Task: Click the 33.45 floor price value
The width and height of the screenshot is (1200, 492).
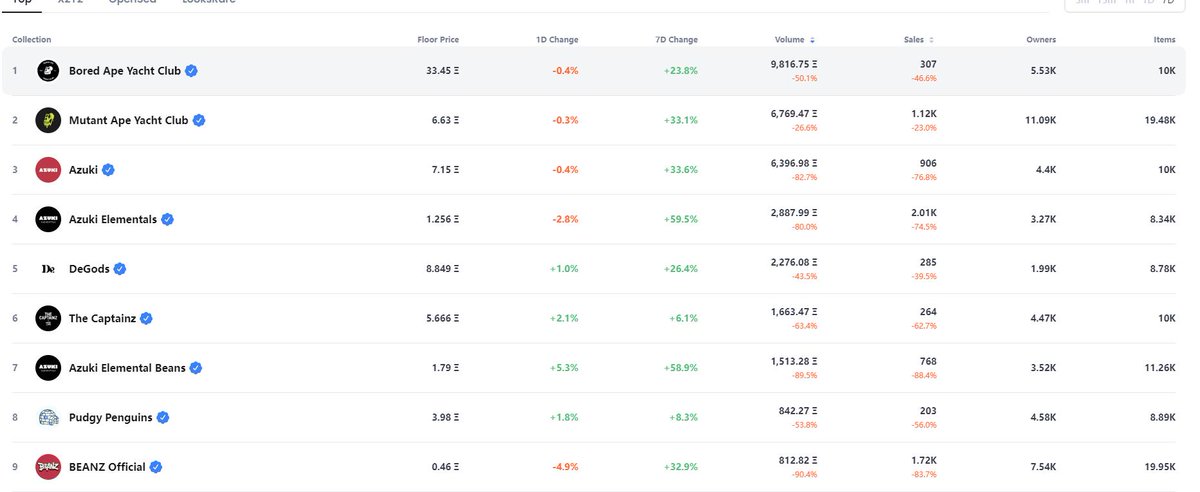Action: click(x=443, y=71)
